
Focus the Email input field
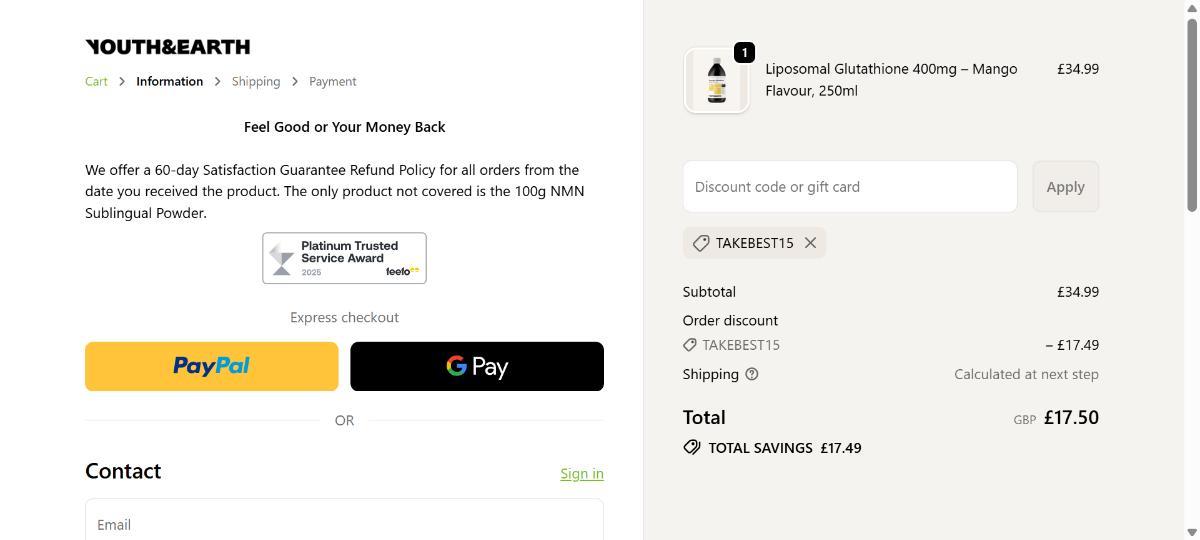pos(344,523)
